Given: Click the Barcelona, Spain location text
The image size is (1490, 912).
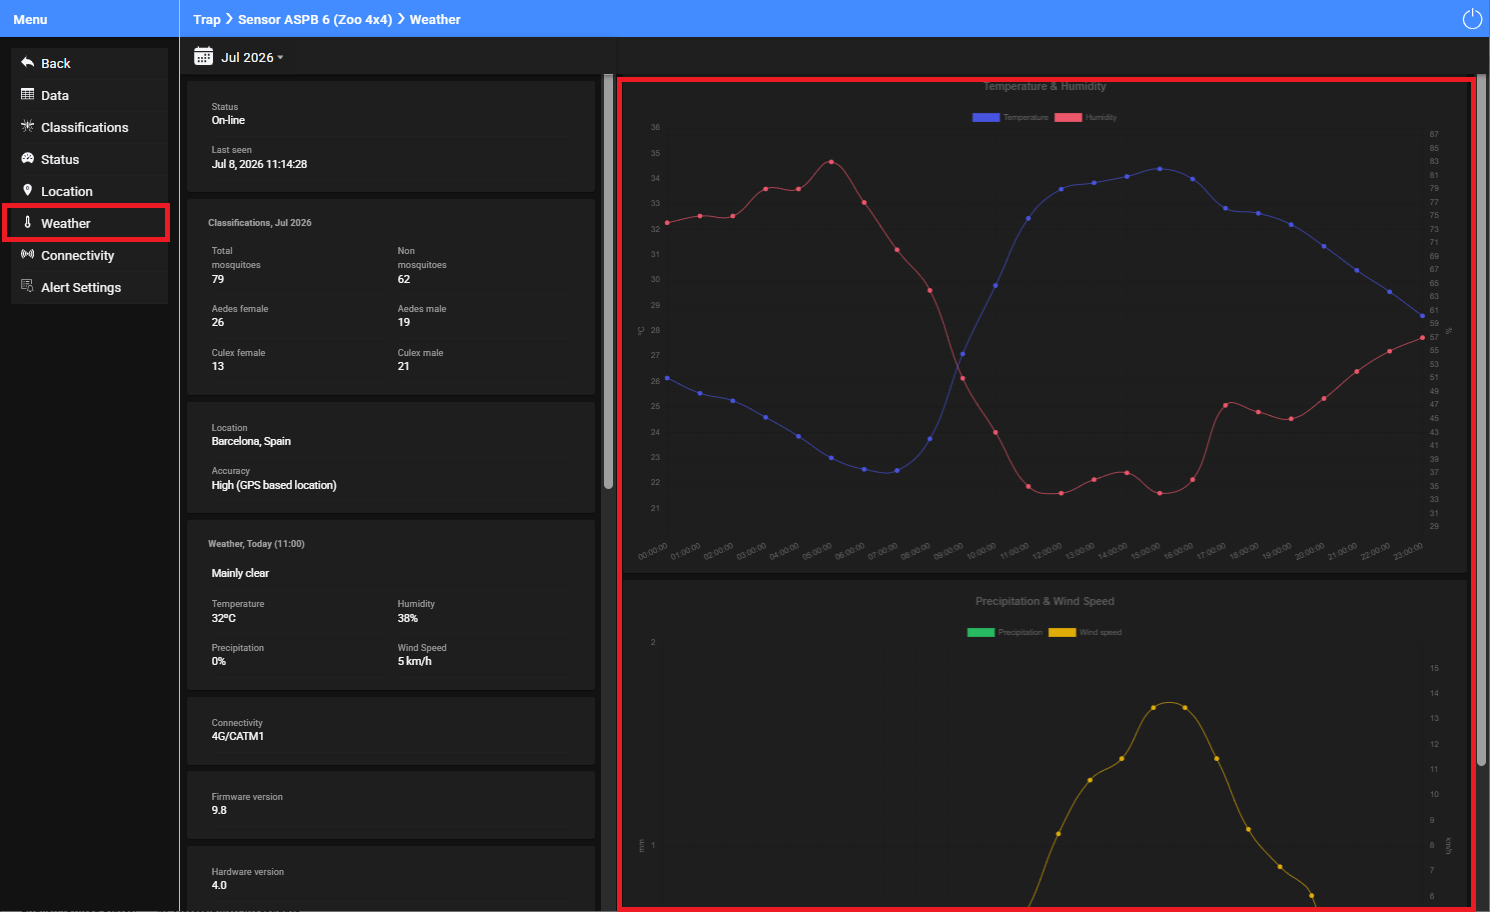Looking at the screenshot, I should tap(251, 441).
